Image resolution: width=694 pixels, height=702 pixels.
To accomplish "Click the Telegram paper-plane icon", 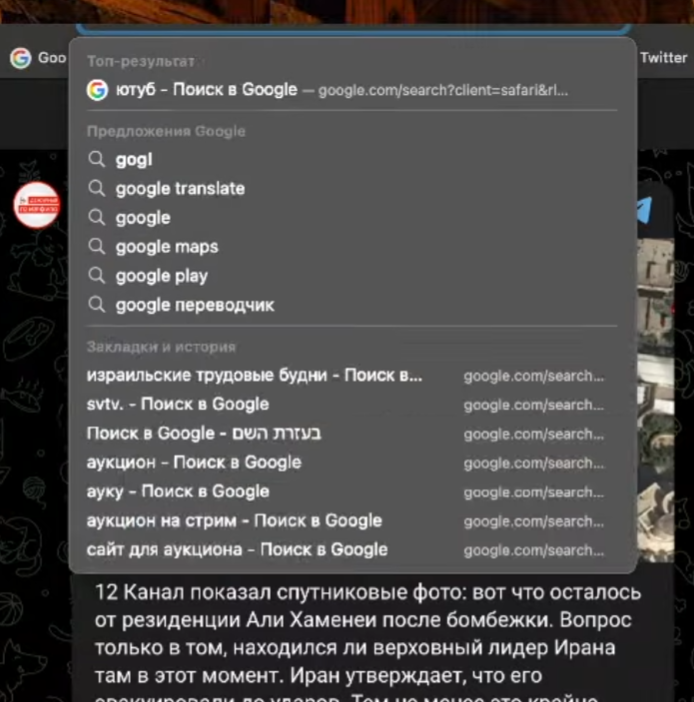I will point(644,210).
